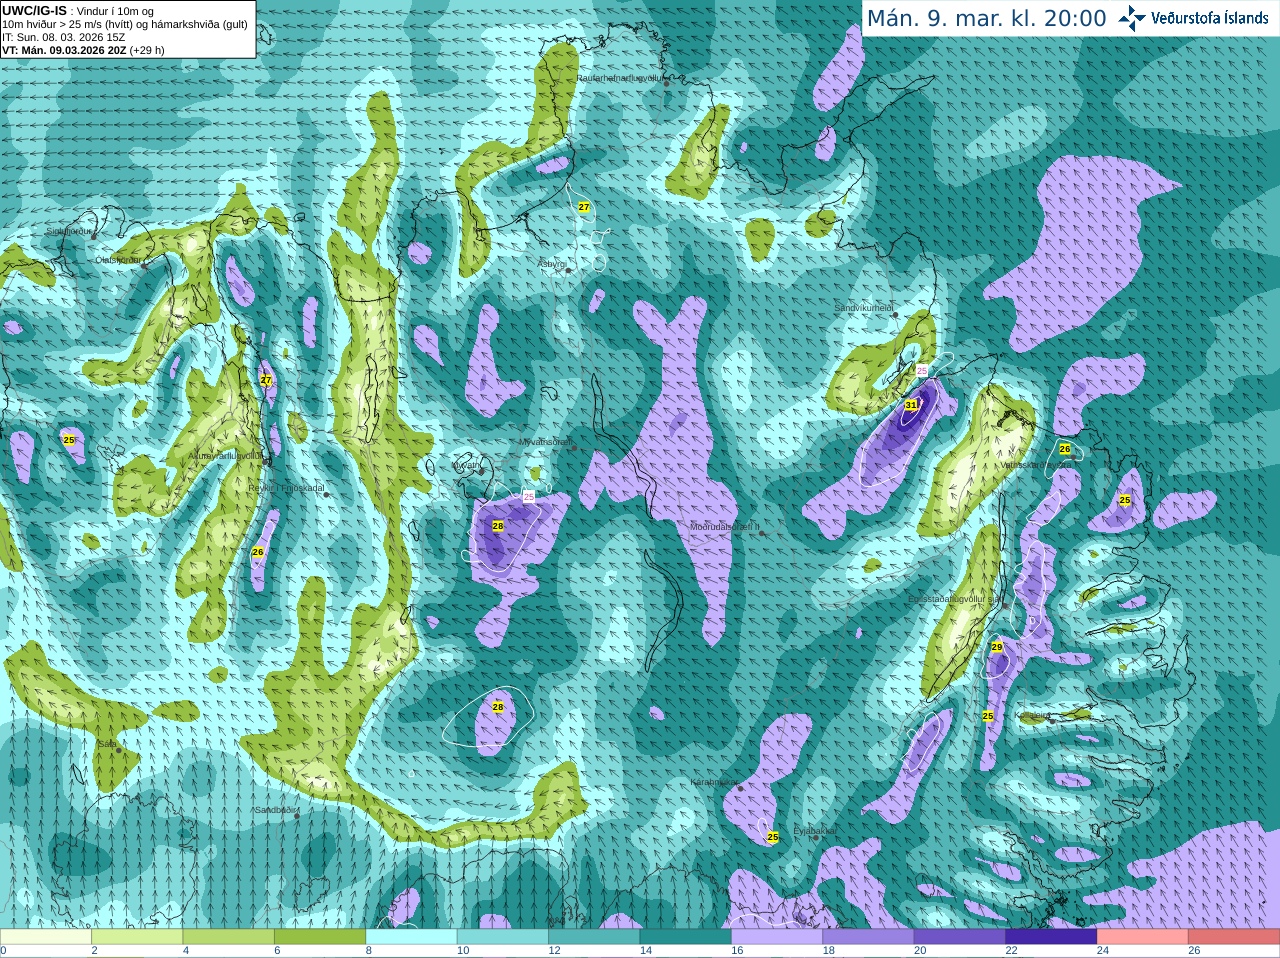
Task: Click the Möðrudalsöræfi II station label
Action: pos(725,526)
